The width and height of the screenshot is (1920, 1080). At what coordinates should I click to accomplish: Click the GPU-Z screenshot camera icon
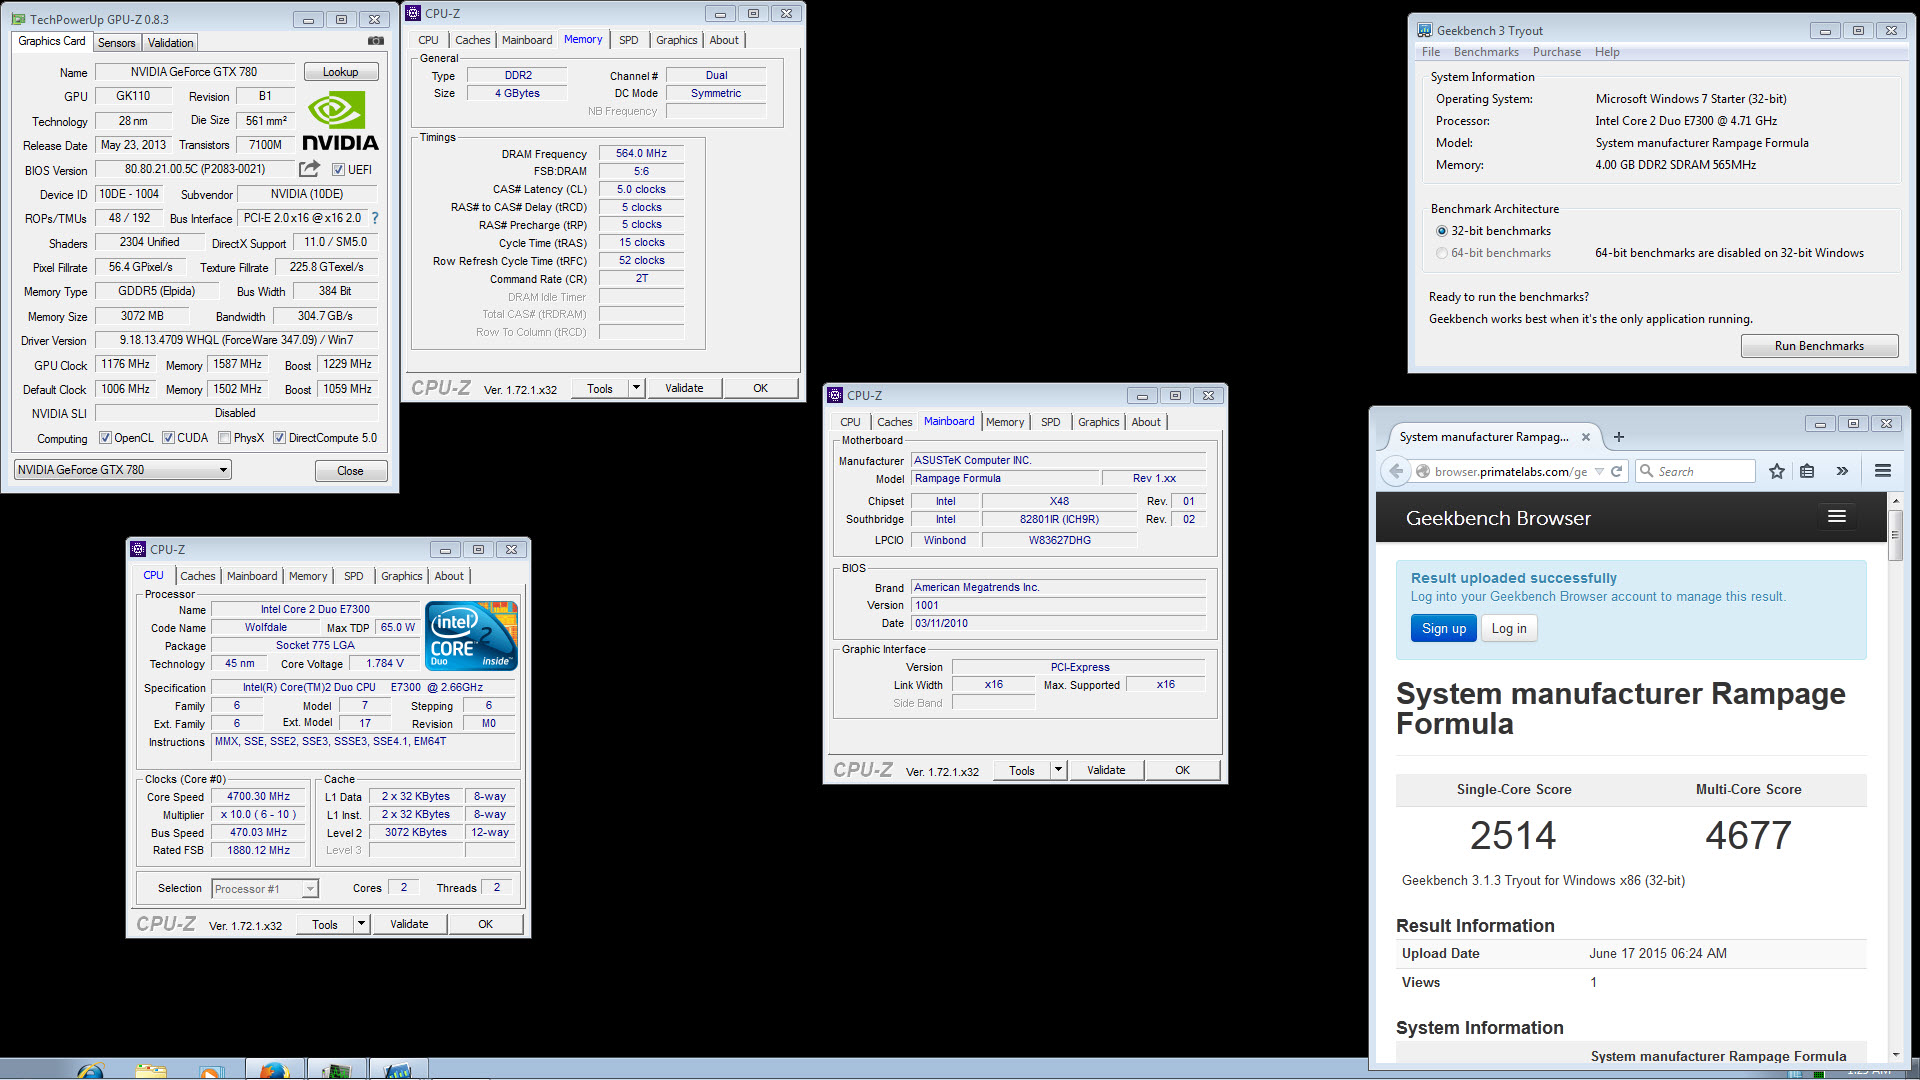point(376,41)
